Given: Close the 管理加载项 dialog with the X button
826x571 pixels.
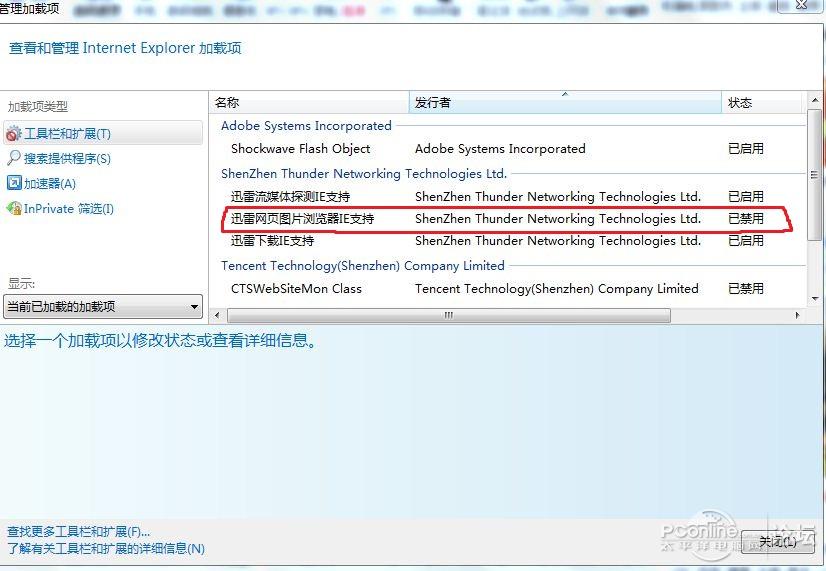Looking at the screenshot, I should [801, 5].
